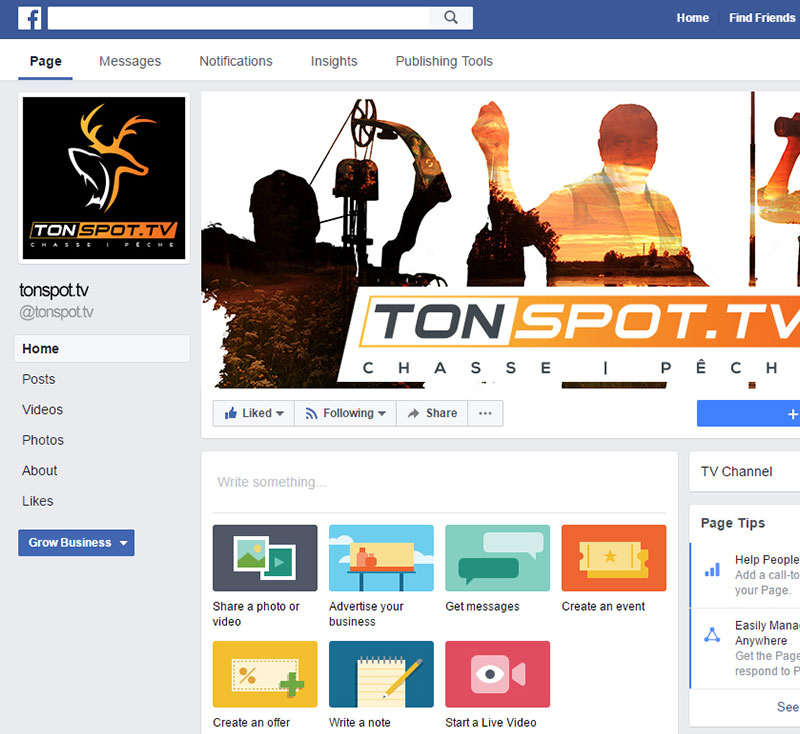Viewport: 800px width, 734px height.
Task: Switch to the Insights tab
Action: [x=334, y=61]
